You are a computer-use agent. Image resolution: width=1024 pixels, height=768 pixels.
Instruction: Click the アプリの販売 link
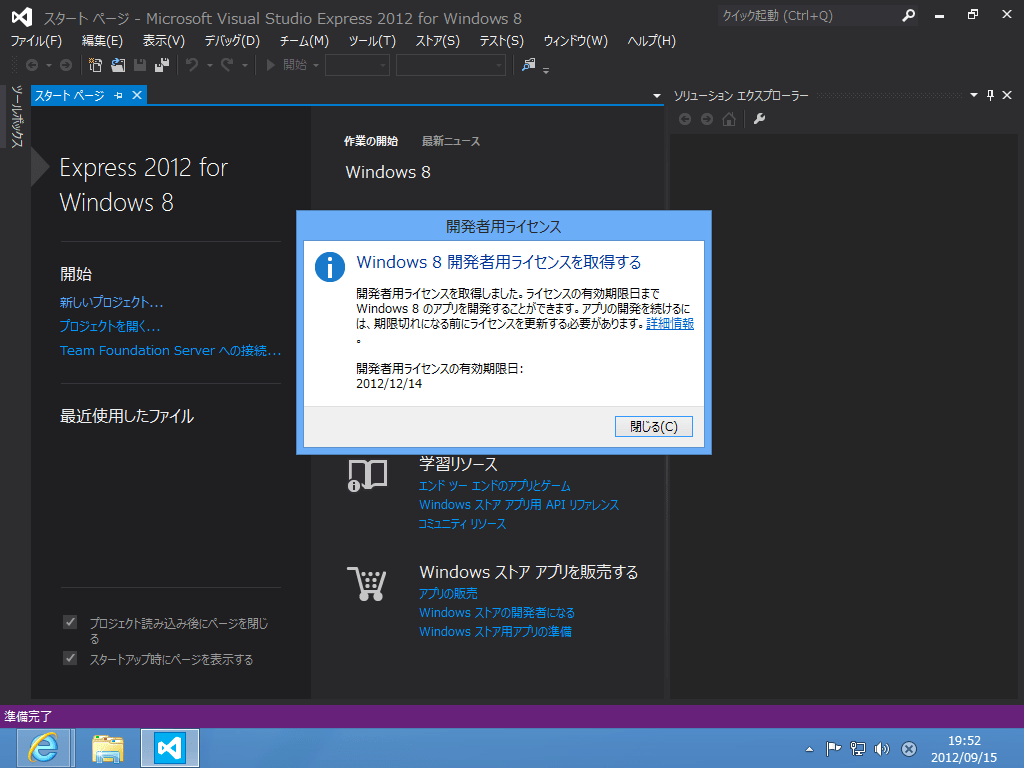pyautogui.click(x=448, y=593)
